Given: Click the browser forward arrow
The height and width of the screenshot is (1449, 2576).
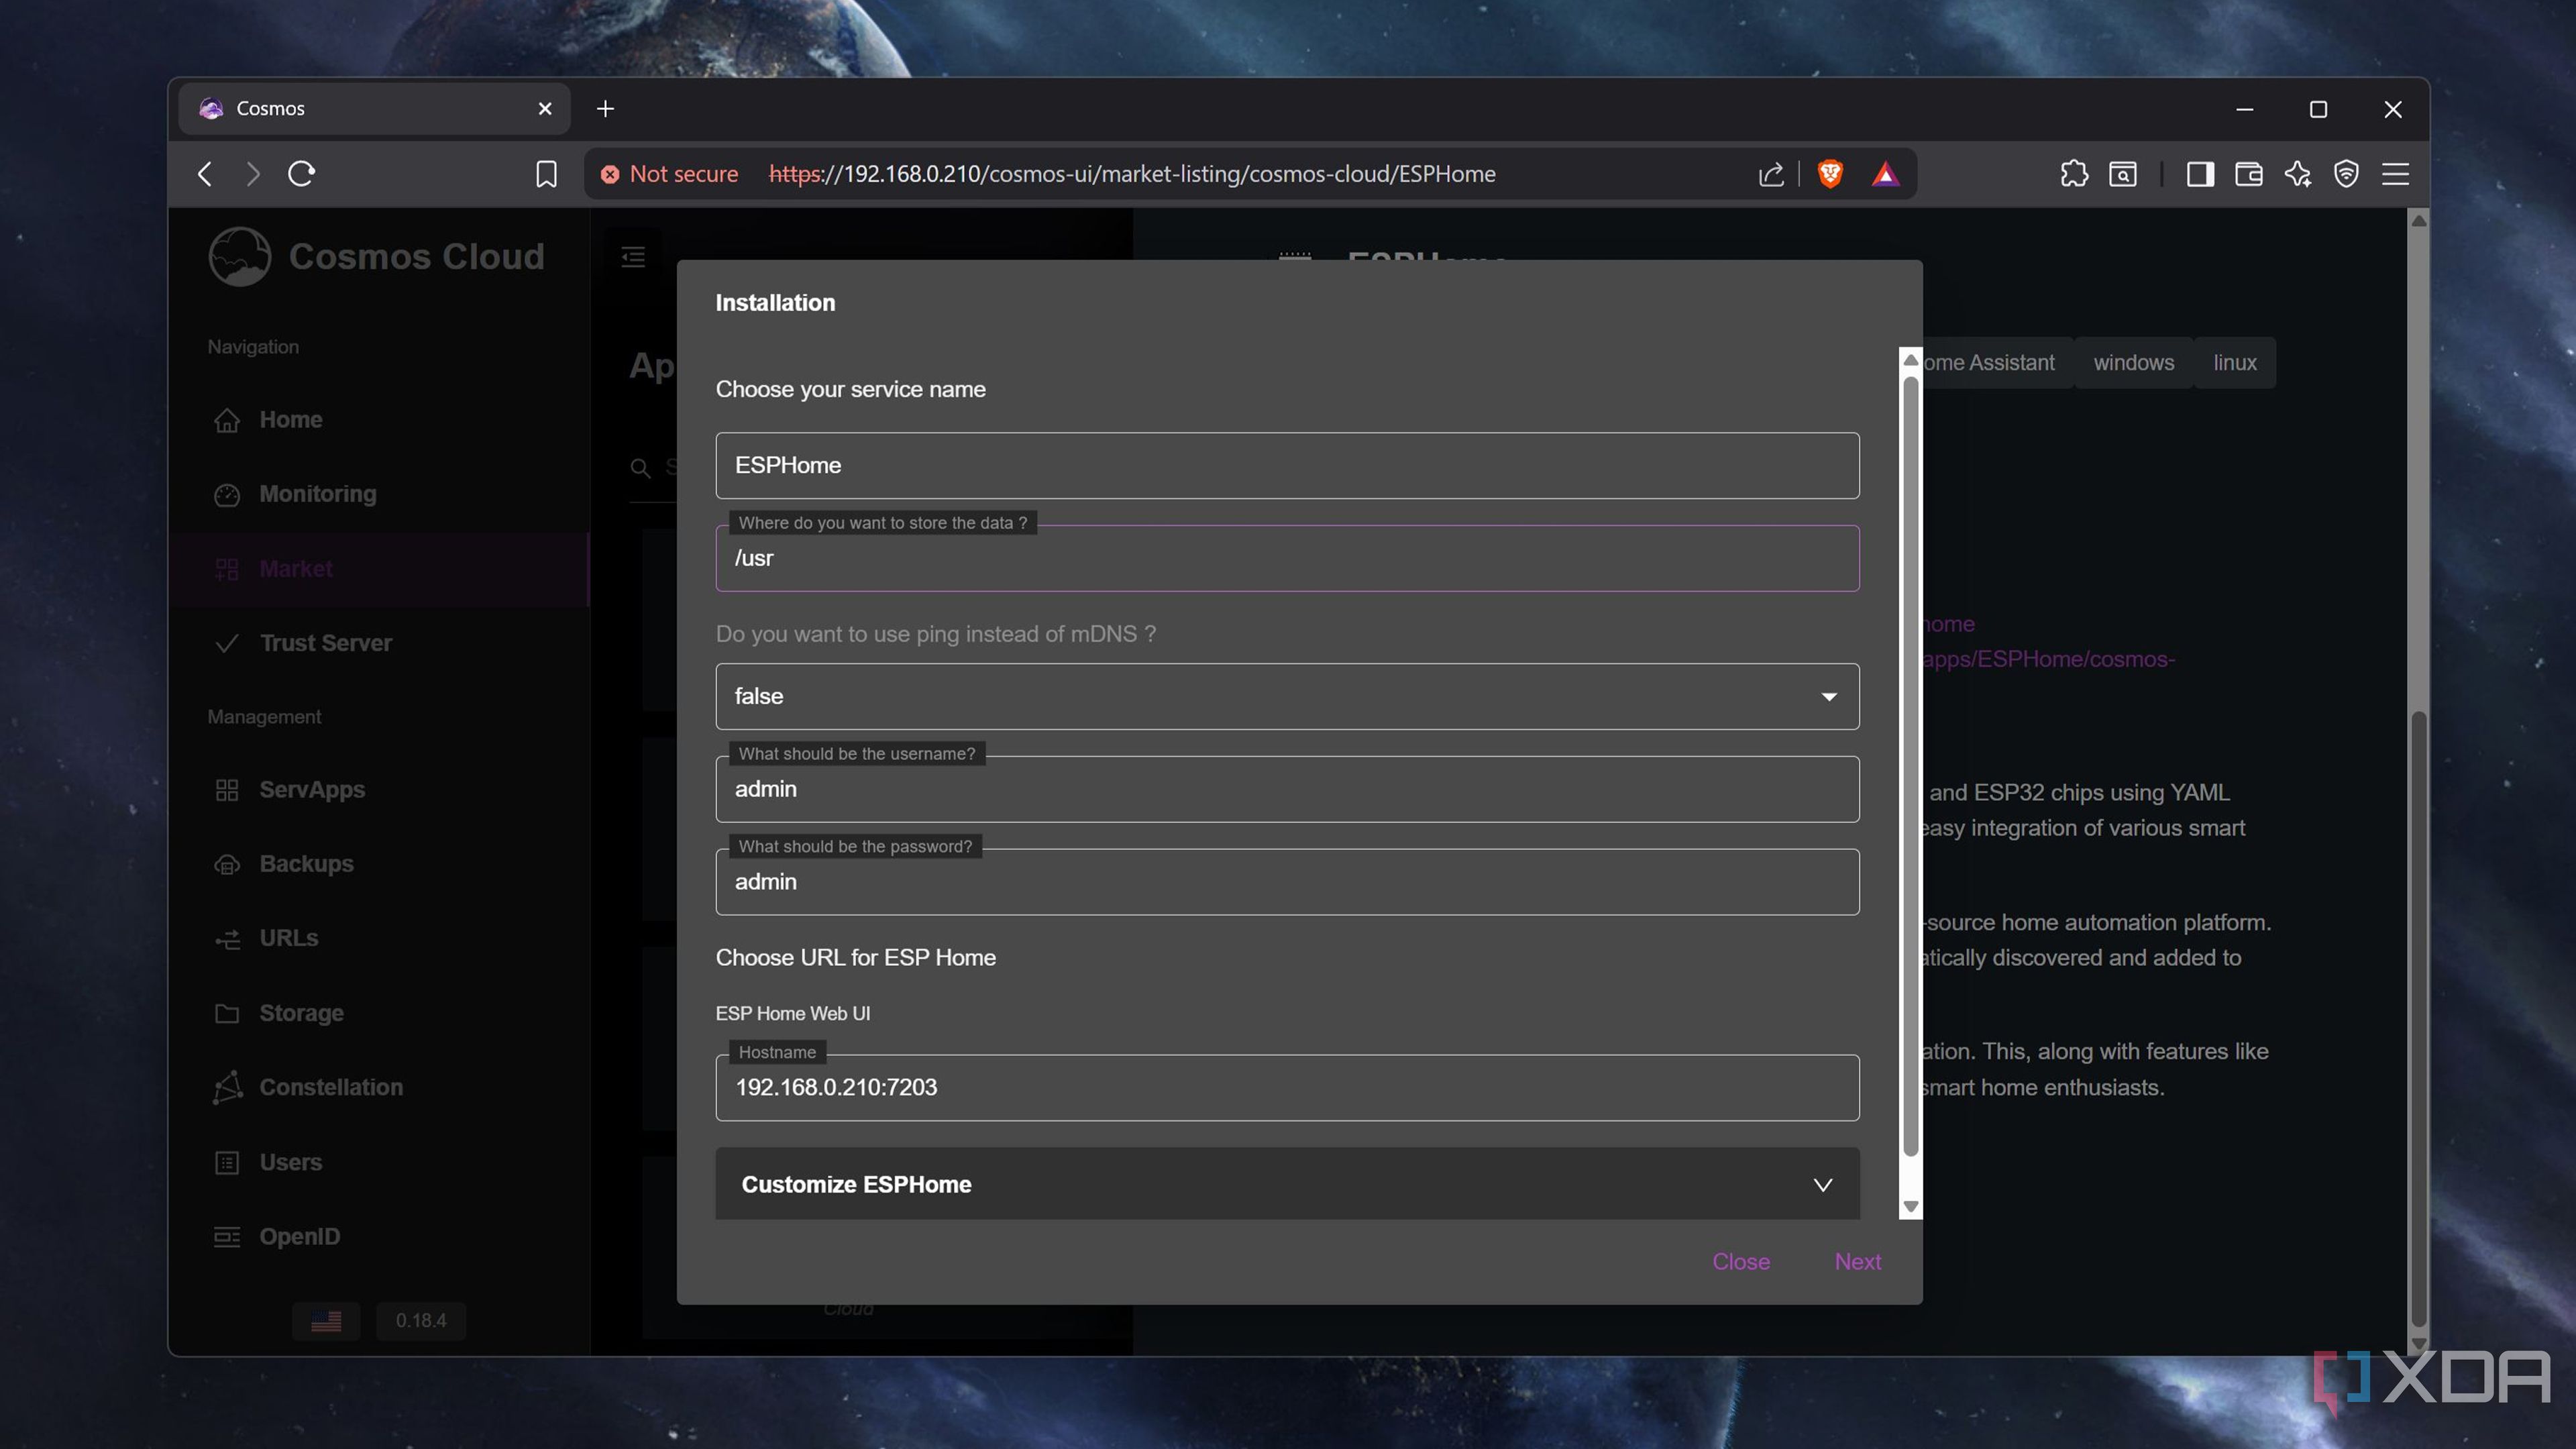Looking at the screenshot, I should 253,174.
